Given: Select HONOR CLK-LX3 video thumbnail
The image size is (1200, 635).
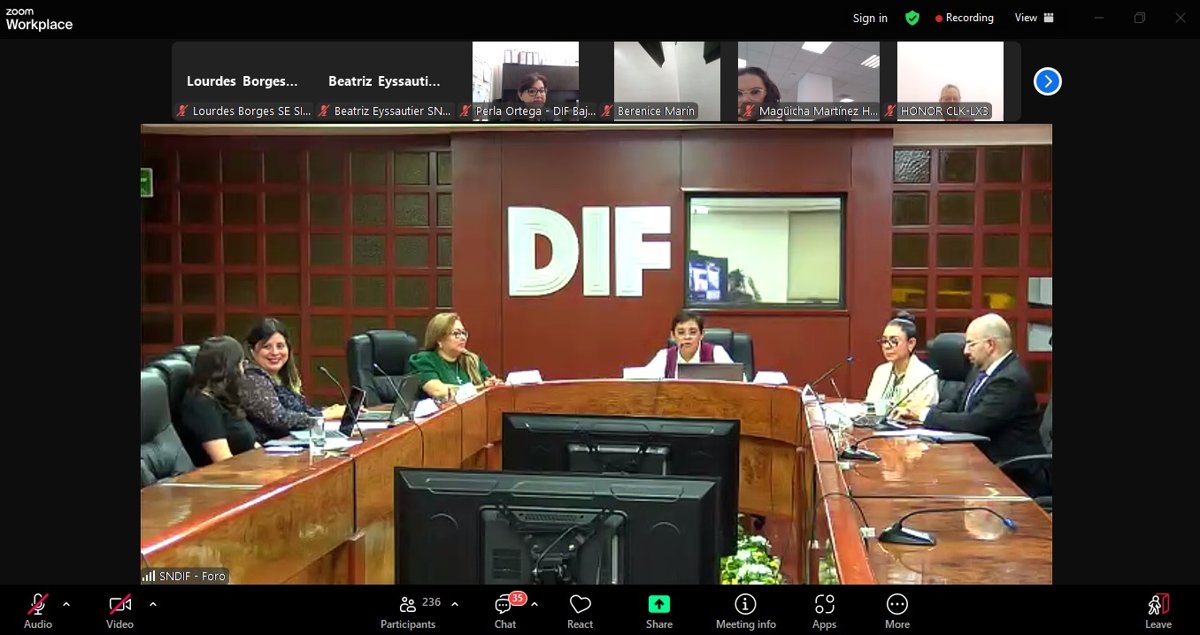Looking at the screenshot, I should 951,81.
